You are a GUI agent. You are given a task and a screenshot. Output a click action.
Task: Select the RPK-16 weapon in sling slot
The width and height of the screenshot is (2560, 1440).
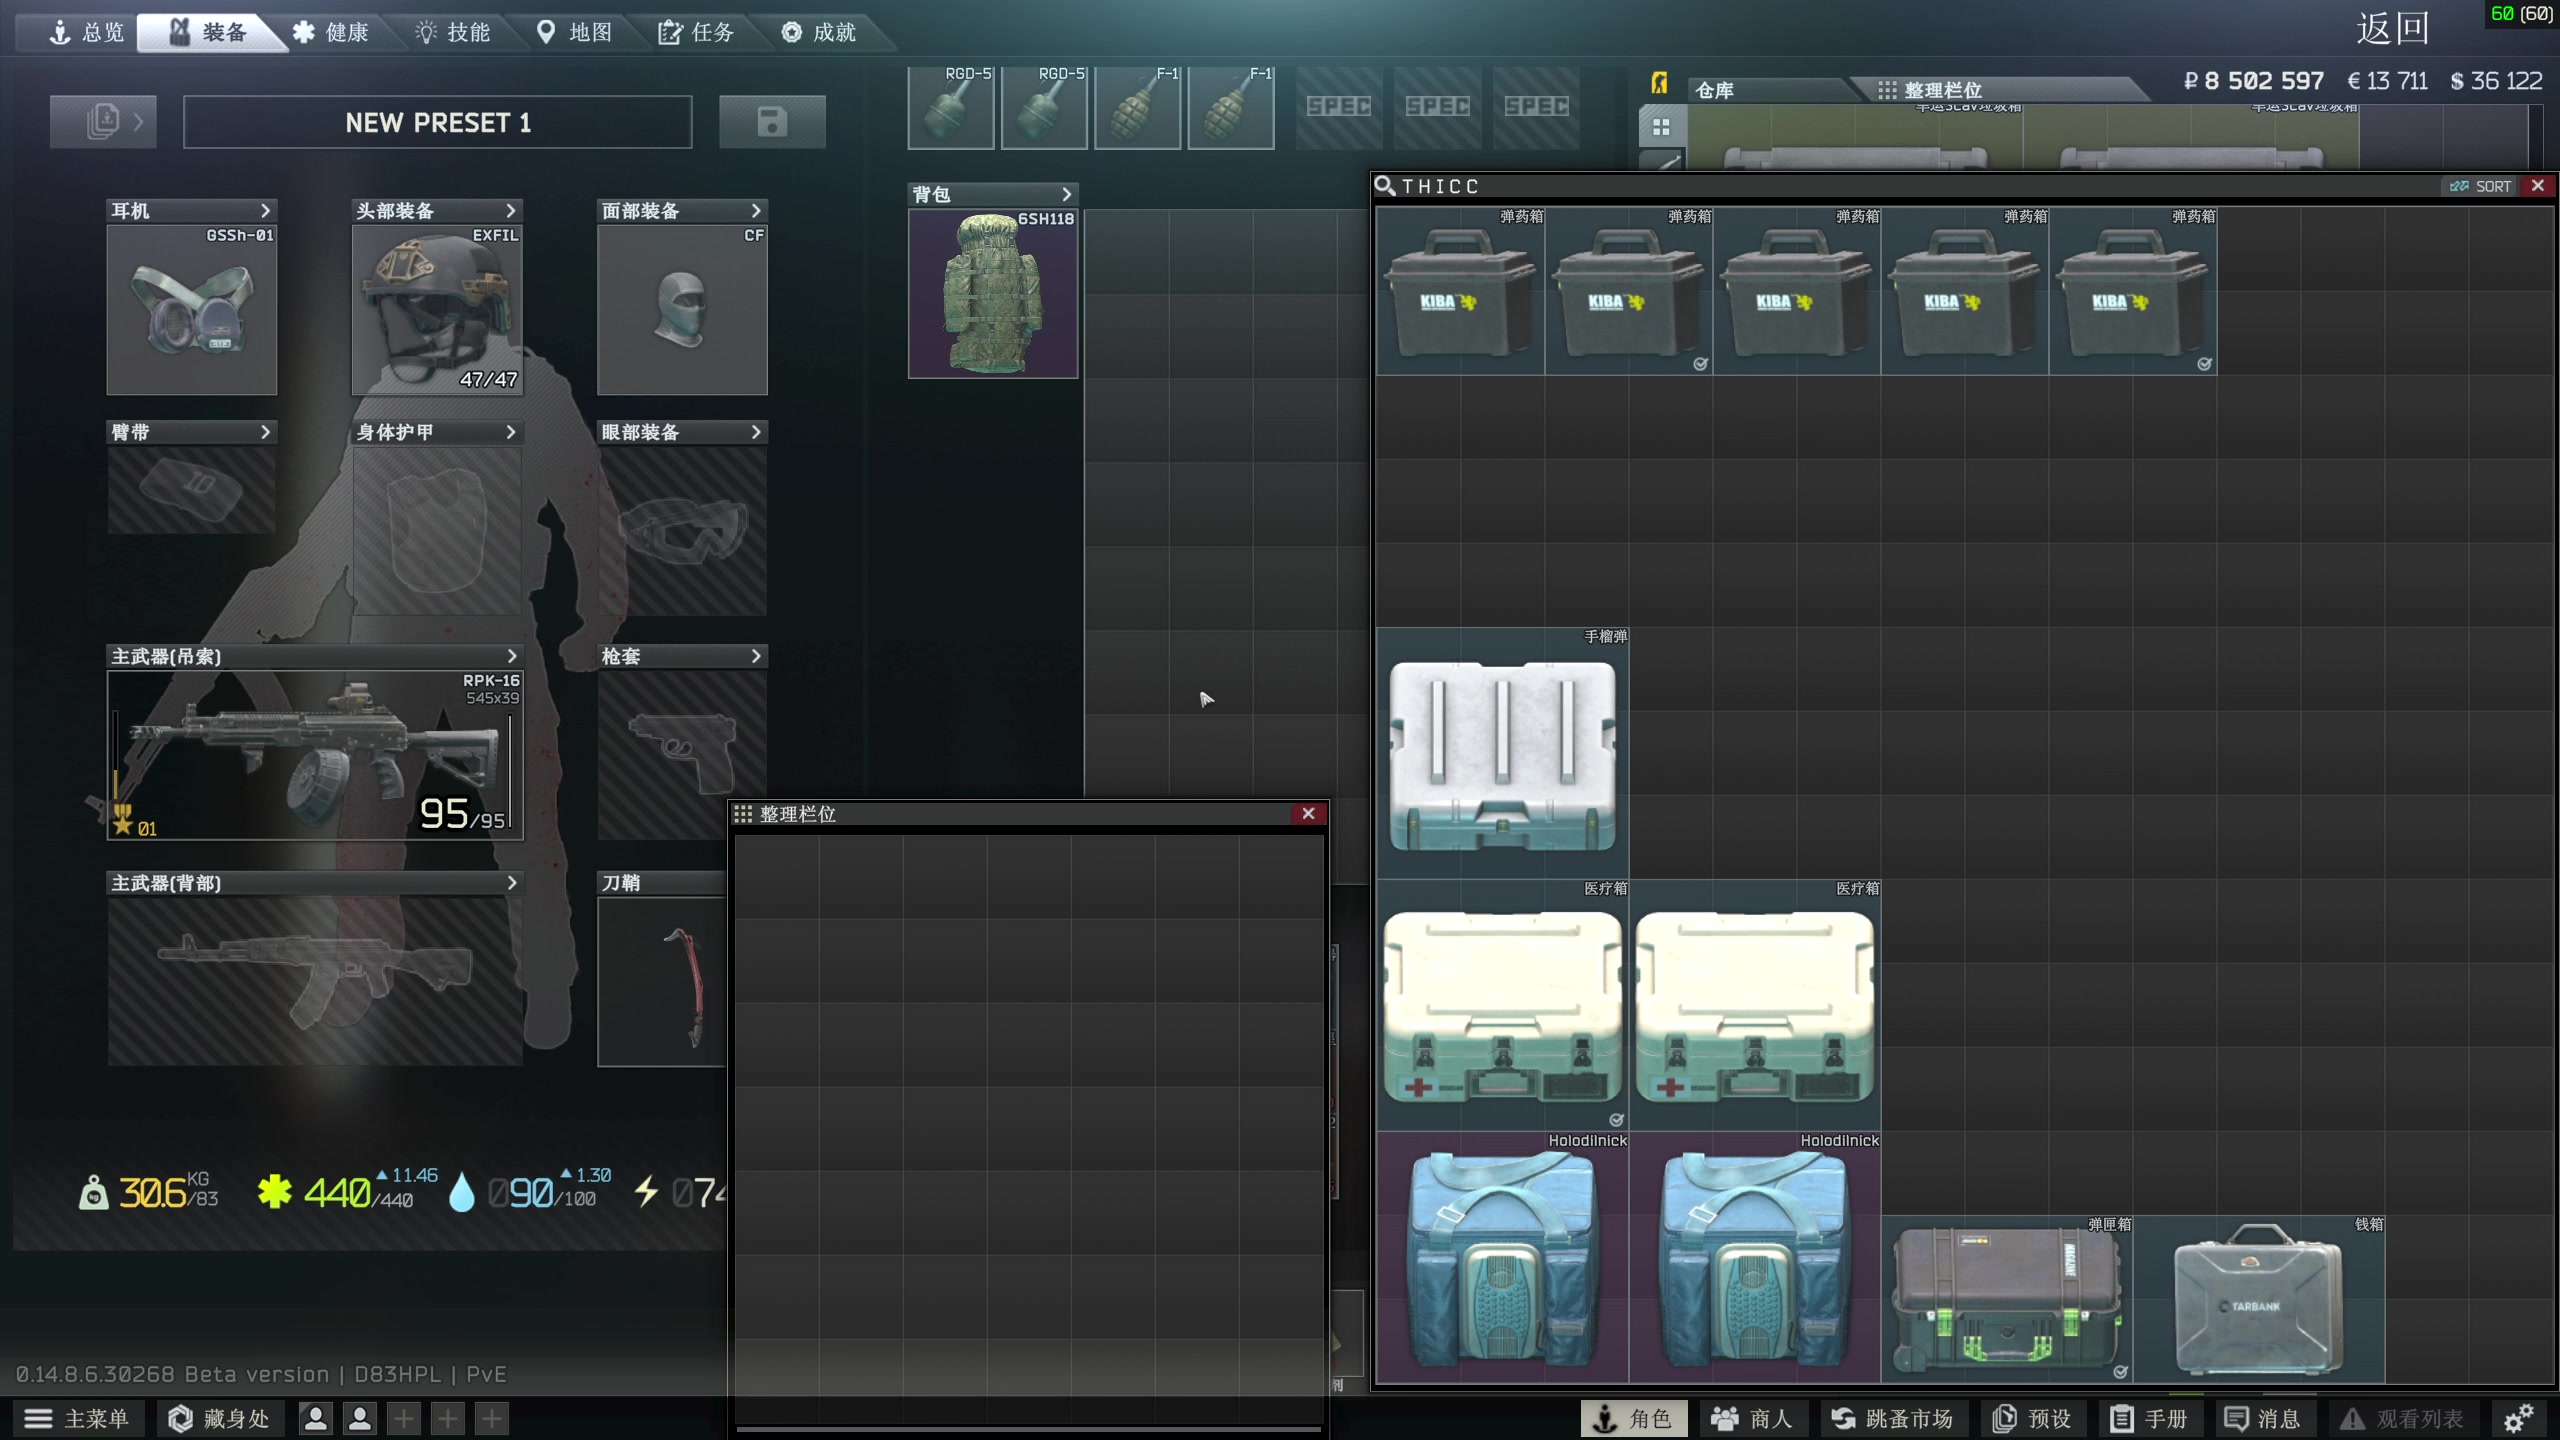click(x=315, y=755)
